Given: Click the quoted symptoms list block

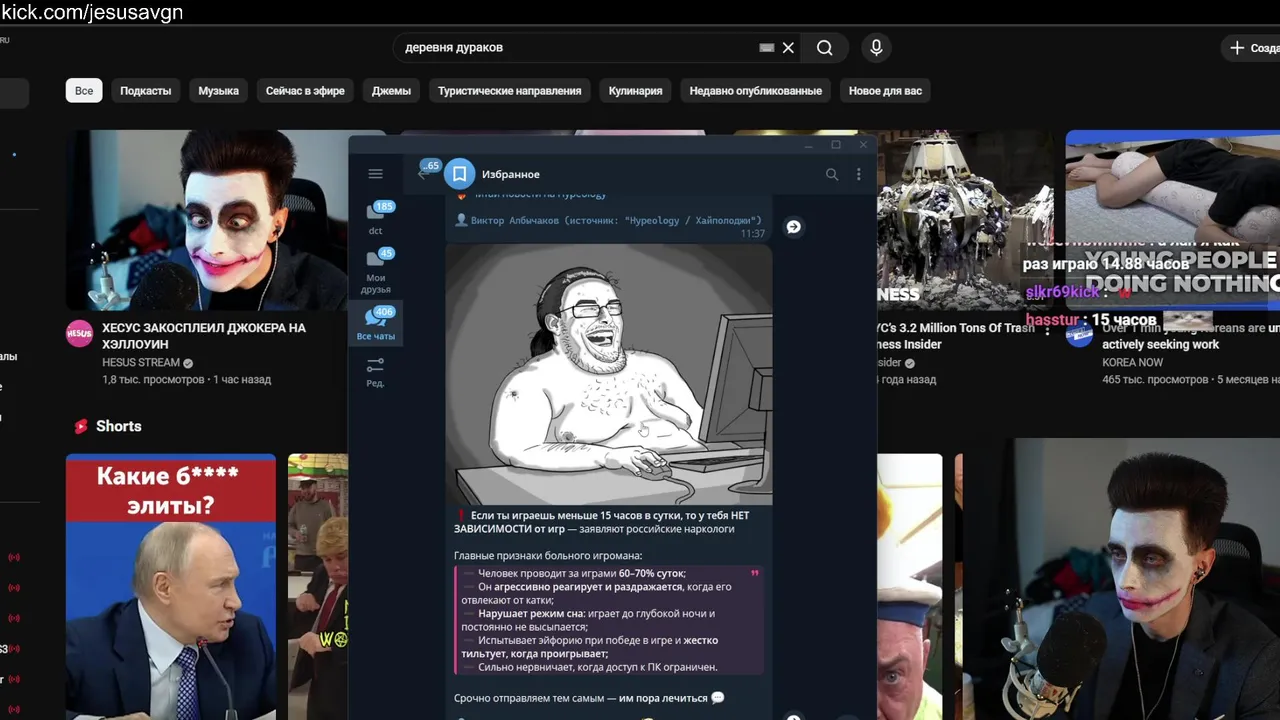Looking at the screenshot, I should (x=609, y=620).
